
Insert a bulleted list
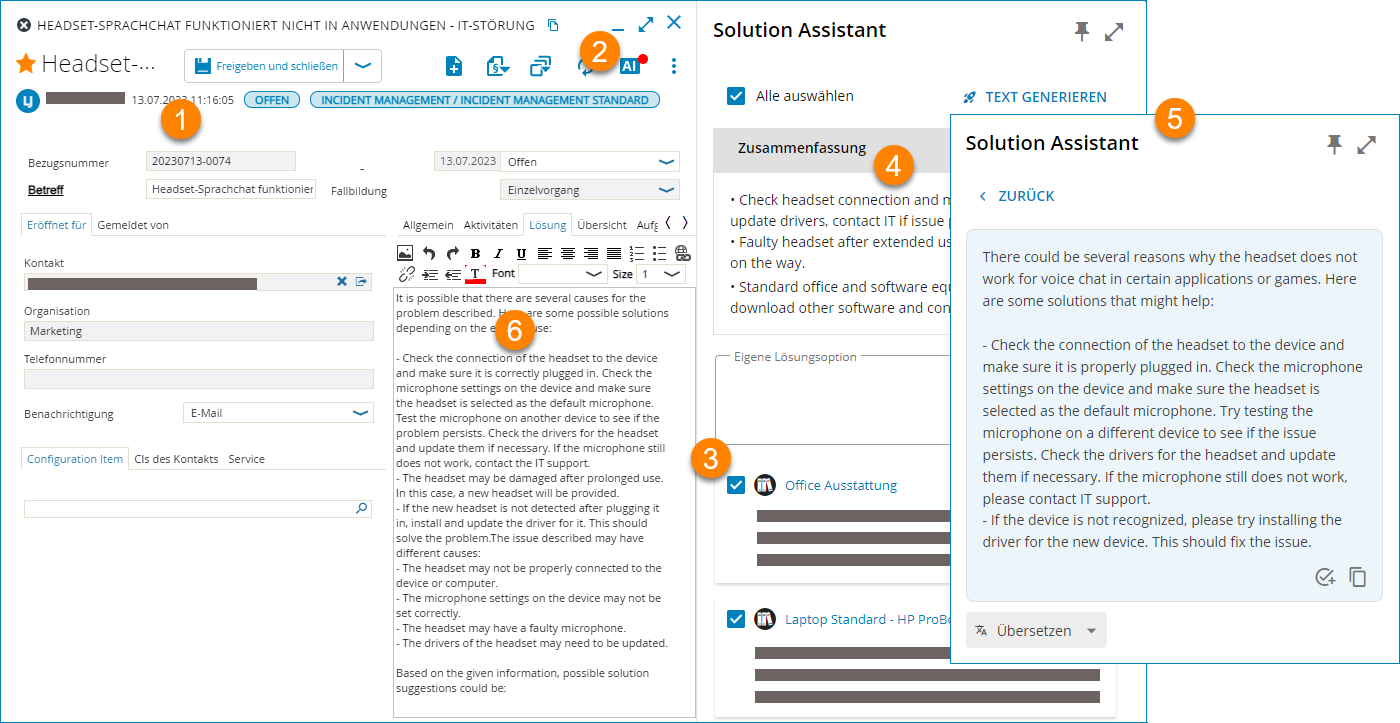pyautogui.click(x=660, y=253)
